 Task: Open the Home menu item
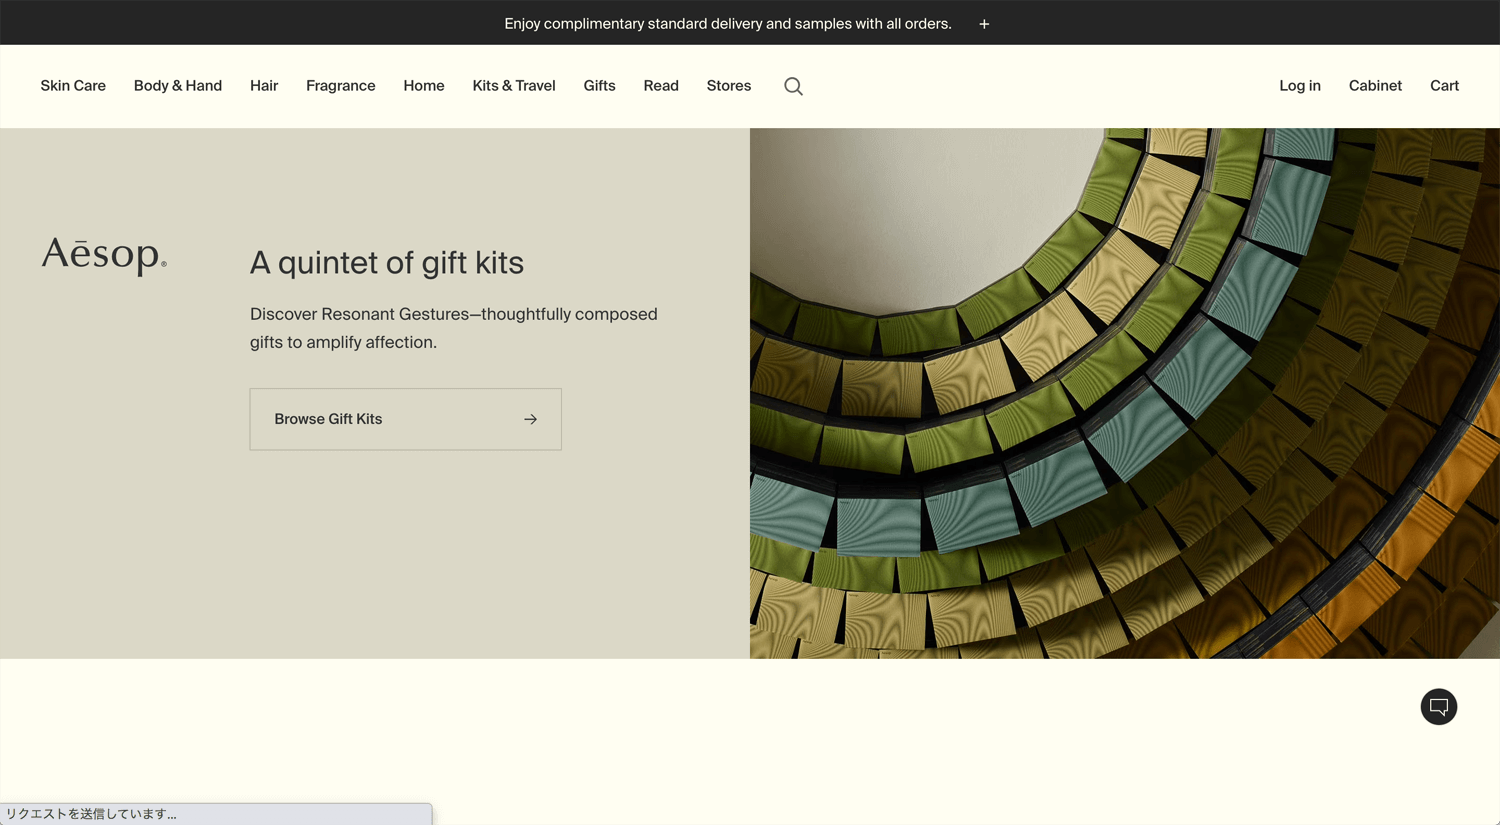(x=424, y=86)
